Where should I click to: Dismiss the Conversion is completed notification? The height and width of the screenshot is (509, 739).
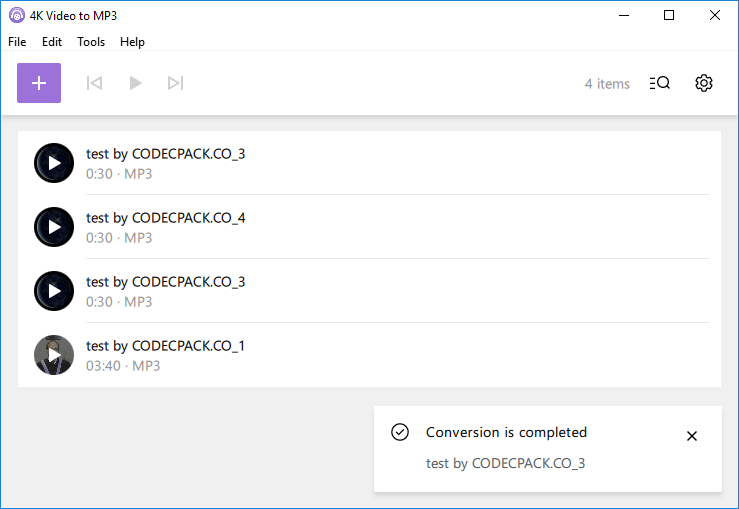click(x=691, y=436)
